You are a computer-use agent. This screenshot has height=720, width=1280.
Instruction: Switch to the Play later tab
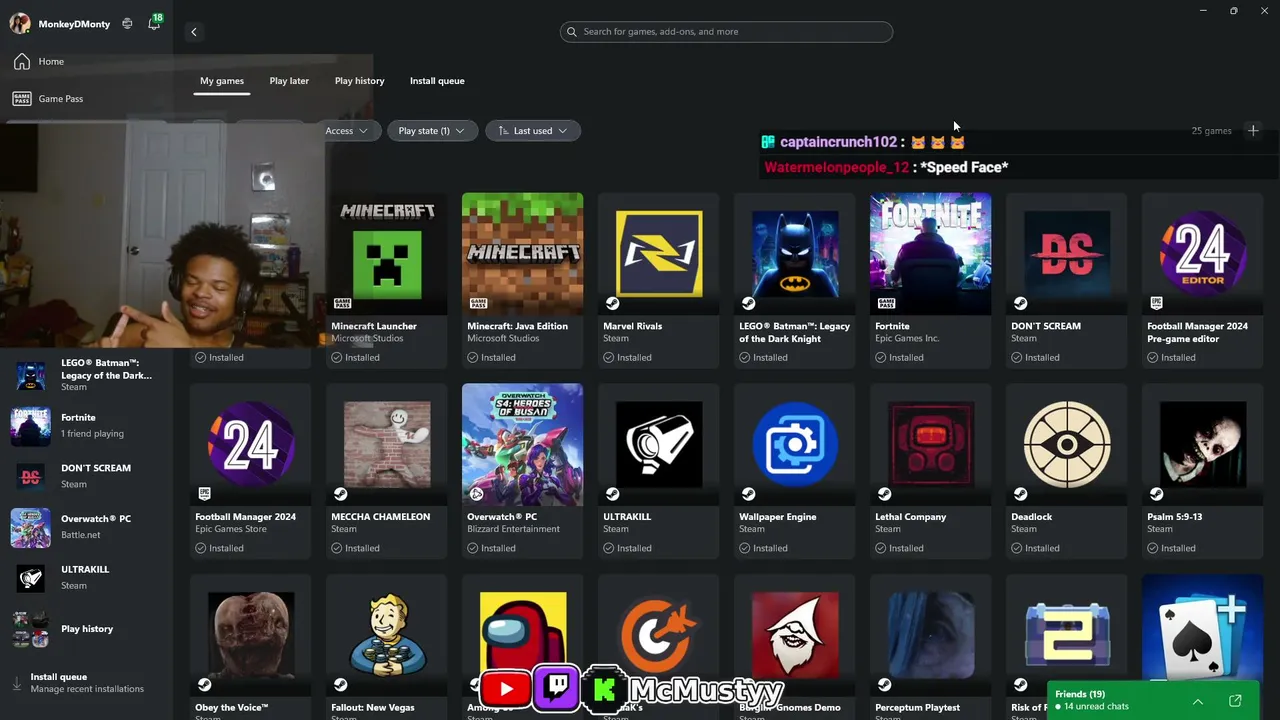(289, 81)
